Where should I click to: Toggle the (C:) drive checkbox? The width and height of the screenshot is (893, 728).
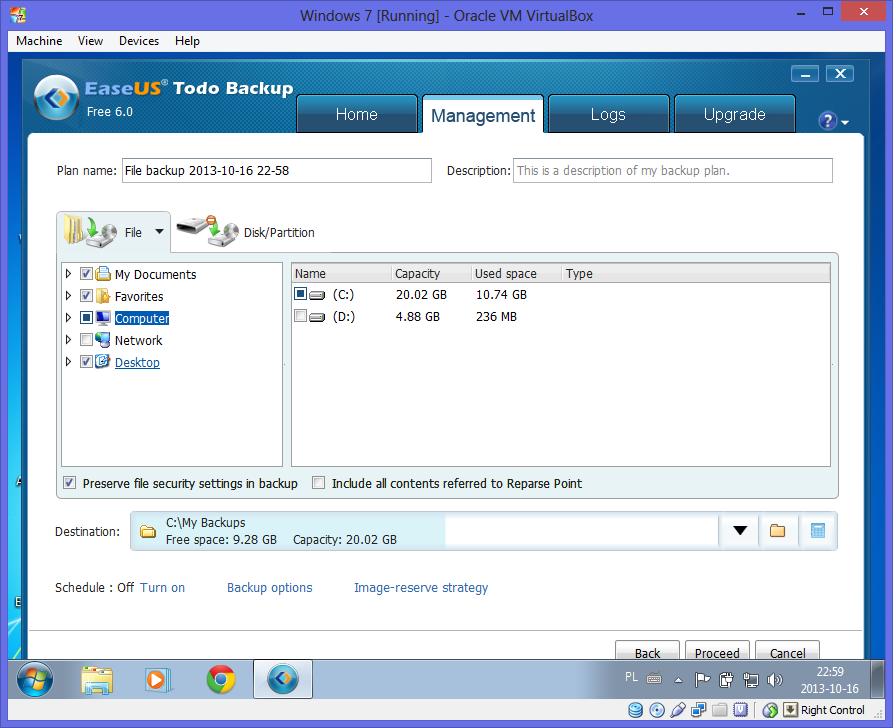(300, 294)
